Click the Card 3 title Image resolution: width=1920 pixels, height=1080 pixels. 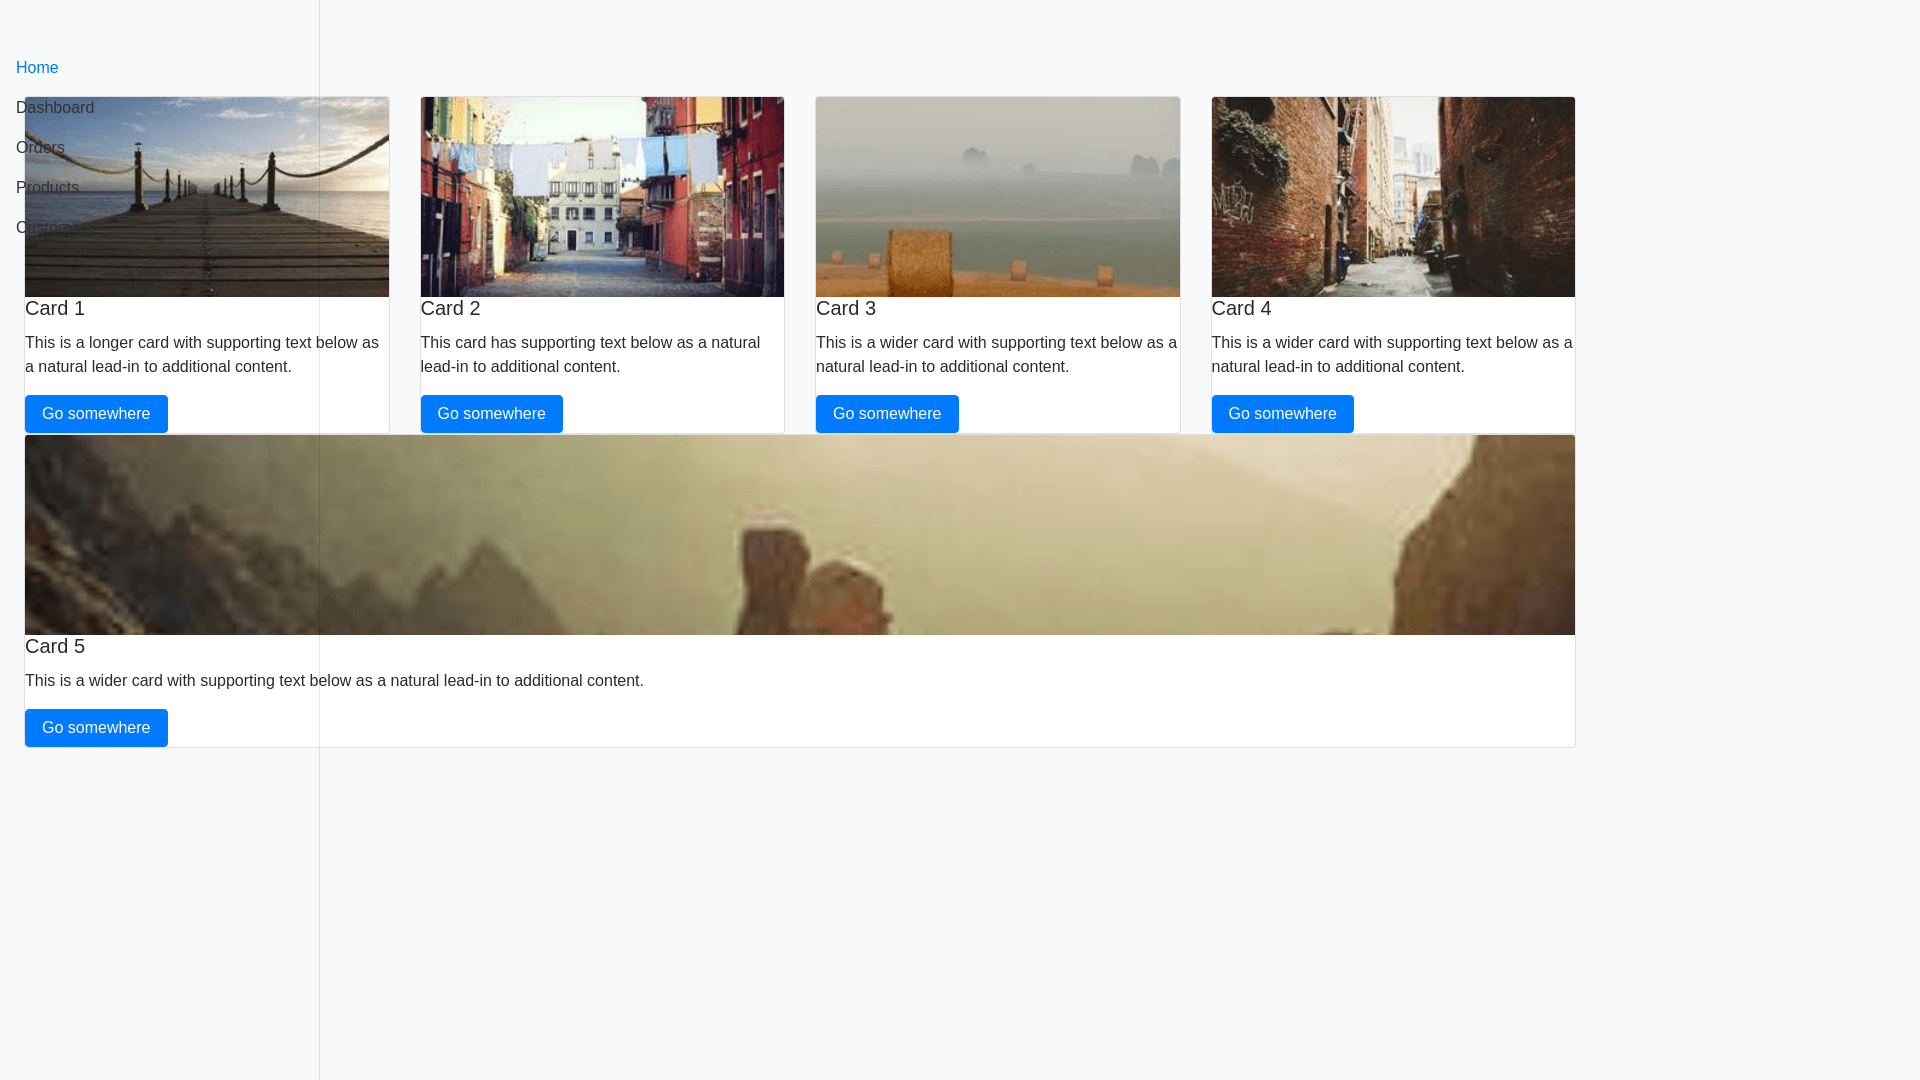coord(846,309)
